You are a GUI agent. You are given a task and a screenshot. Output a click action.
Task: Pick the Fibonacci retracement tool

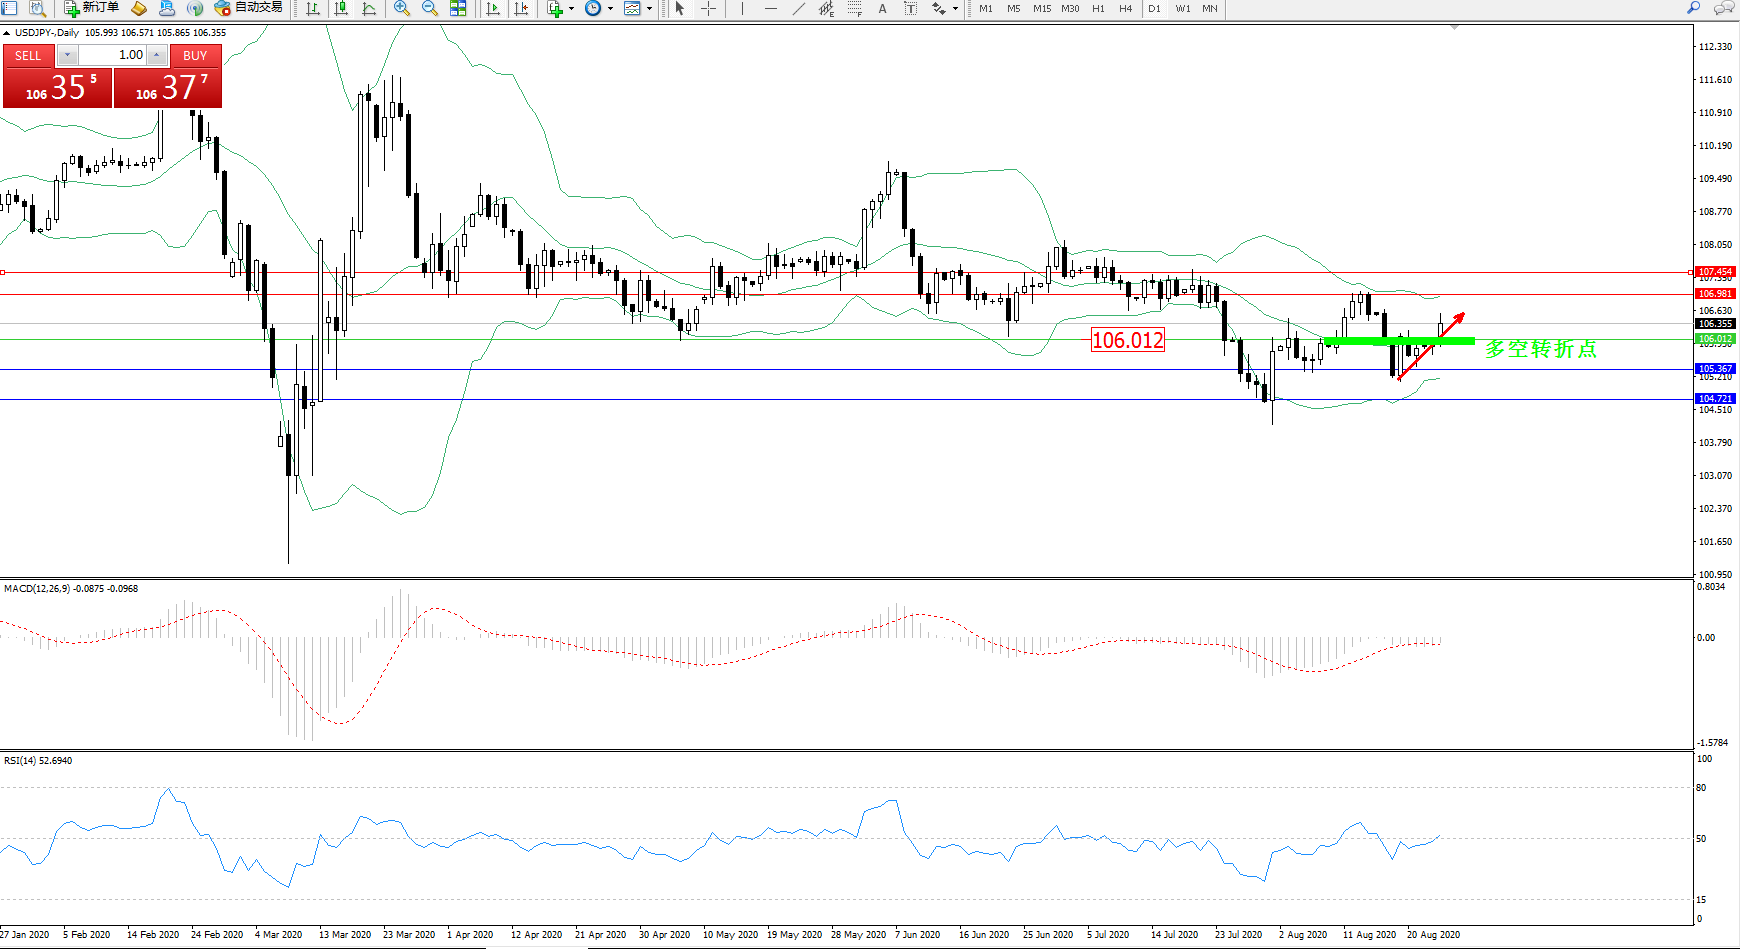pos(854,8)
